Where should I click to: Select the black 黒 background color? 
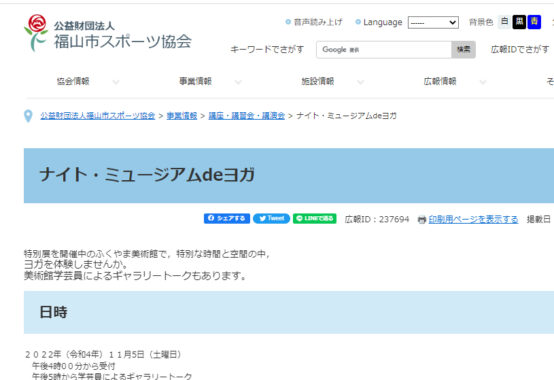tap(519, 22)
